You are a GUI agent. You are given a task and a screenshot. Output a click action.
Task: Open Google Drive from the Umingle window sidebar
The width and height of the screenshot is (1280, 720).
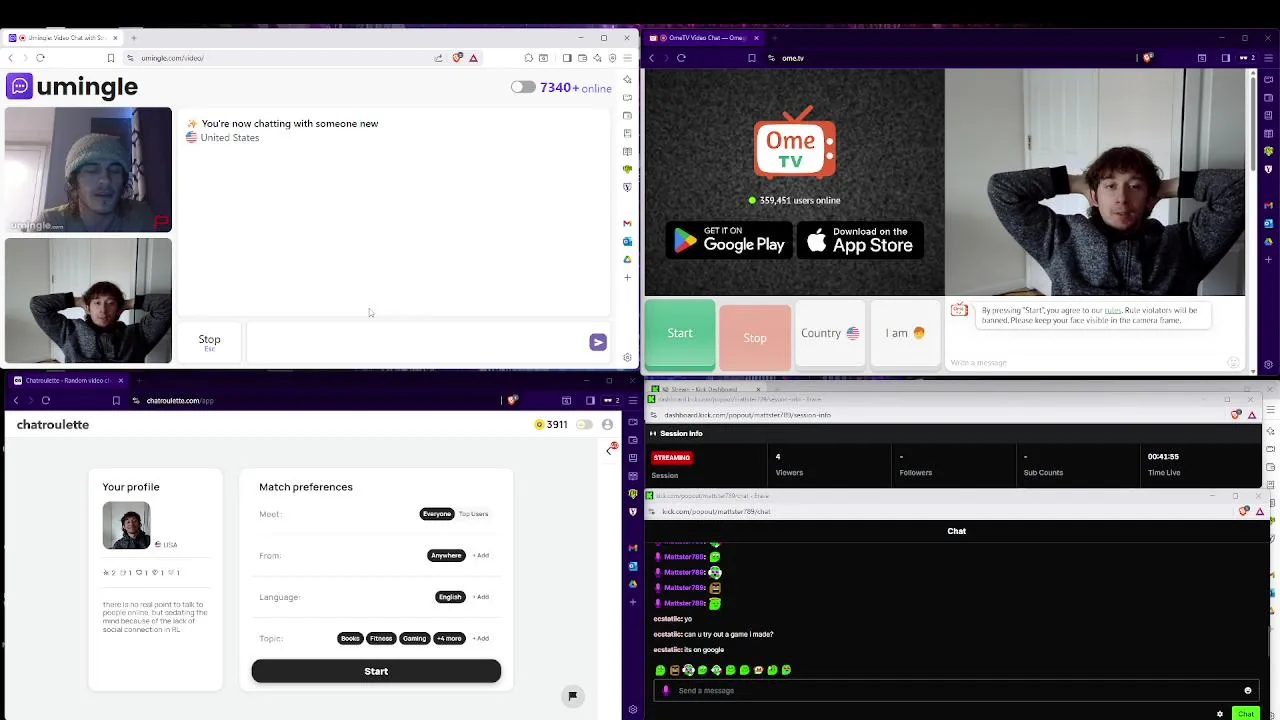[x=627, y=259]
